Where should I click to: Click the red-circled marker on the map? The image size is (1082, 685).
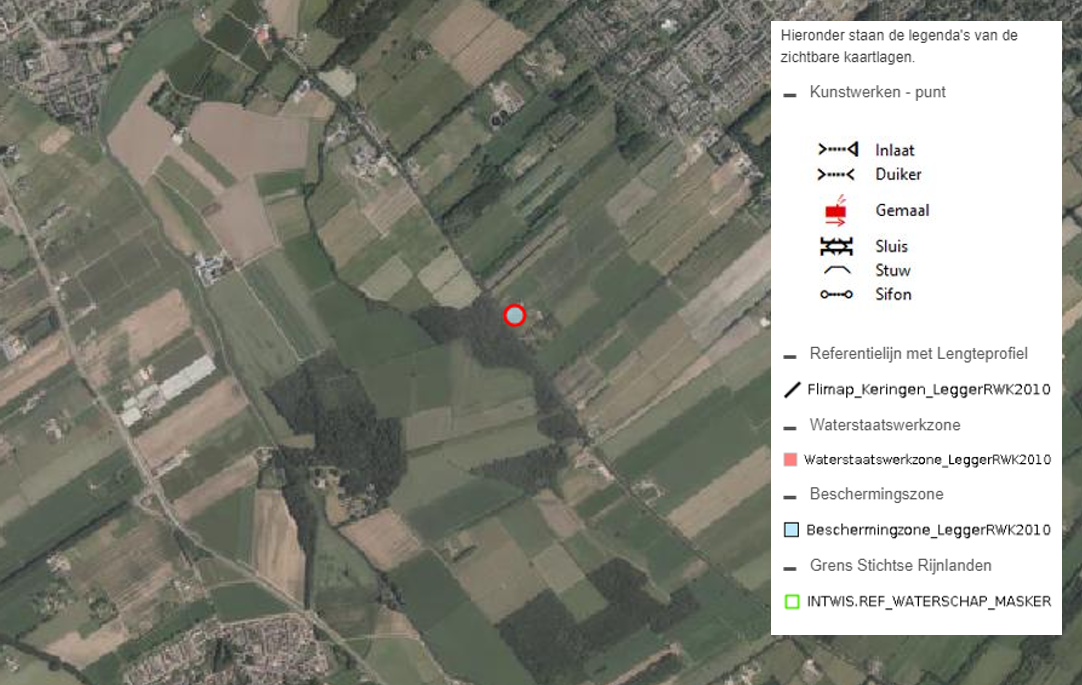point(514,315)
